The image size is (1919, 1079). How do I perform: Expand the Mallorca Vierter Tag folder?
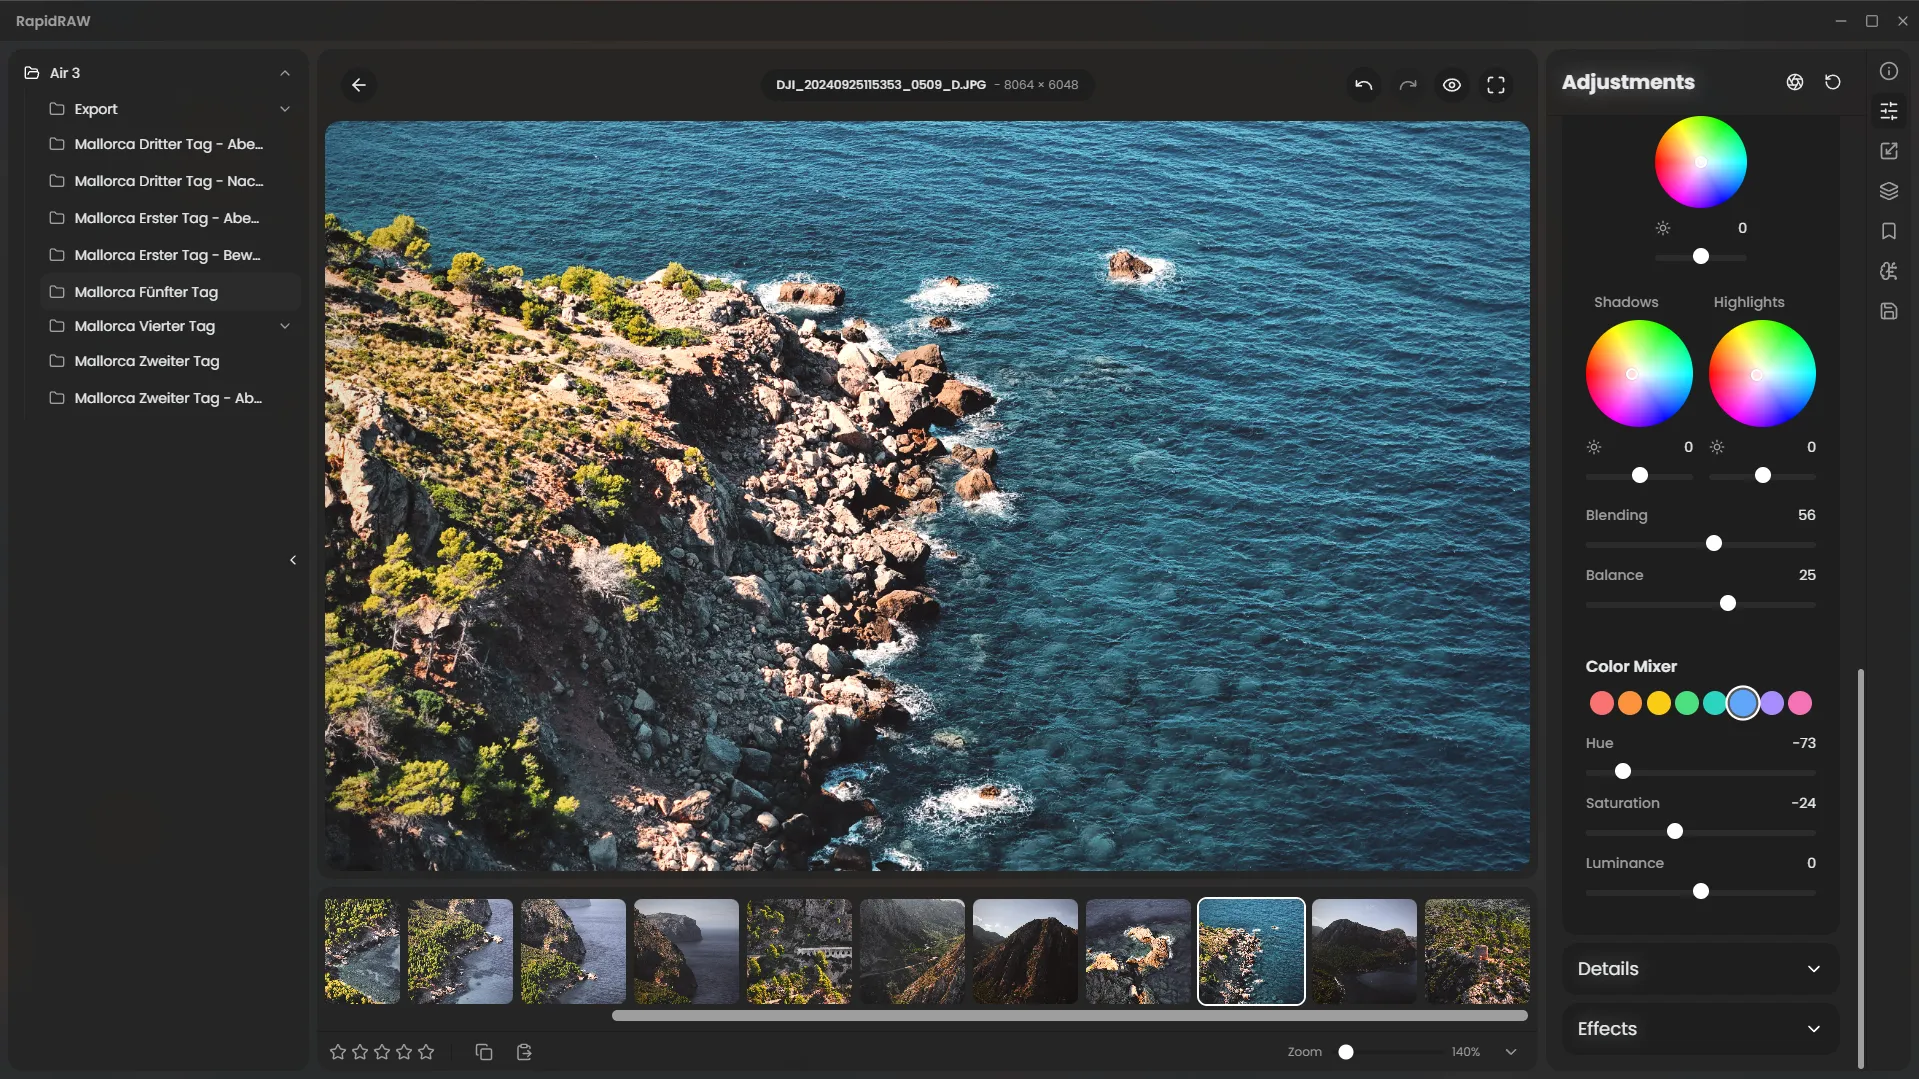(285, 326)
